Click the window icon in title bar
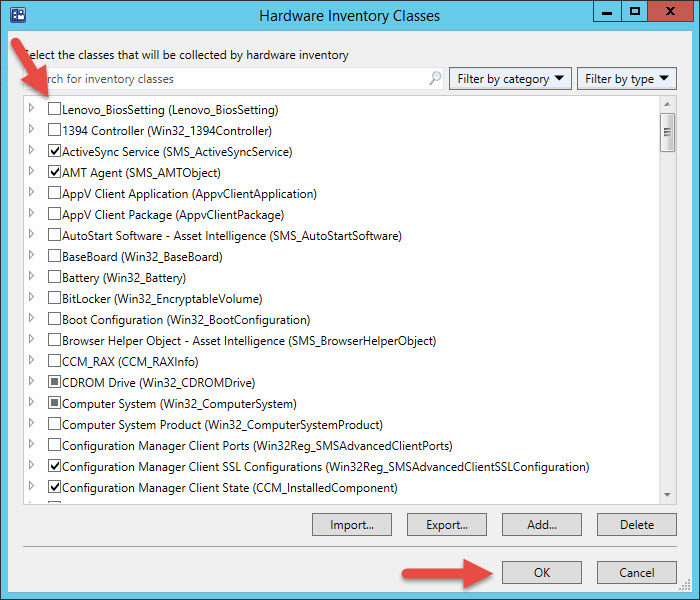This screenshot has height=600, width=700. (16, 15)
